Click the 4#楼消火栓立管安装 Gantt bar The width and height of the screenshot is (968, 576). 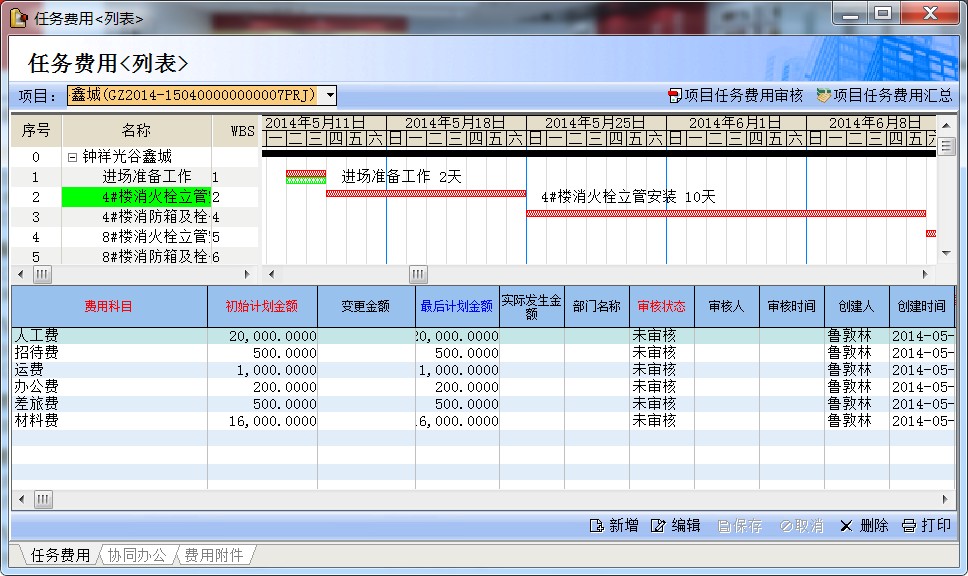tap(425, 193)
